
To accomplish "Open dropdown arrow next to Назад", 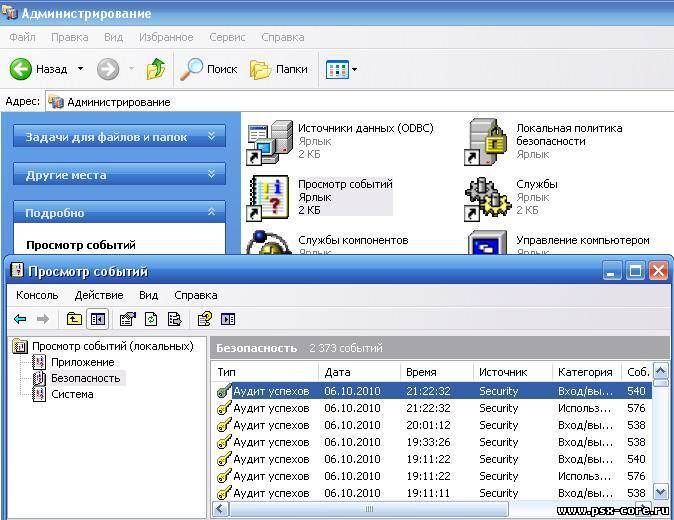I will pos(80,68).
